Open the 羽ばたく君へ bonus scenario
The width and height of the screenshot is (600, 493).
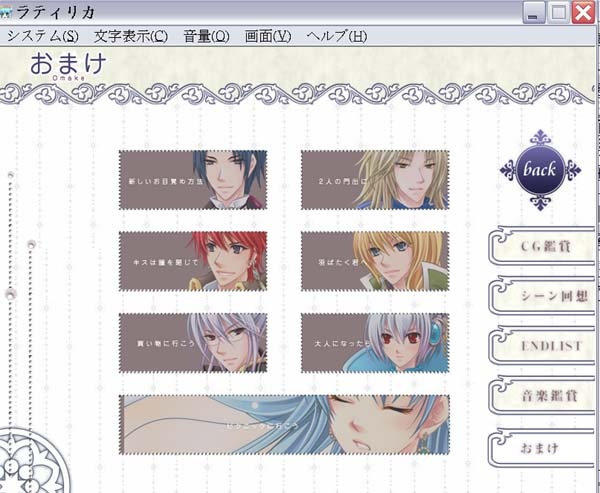point(375,261)
